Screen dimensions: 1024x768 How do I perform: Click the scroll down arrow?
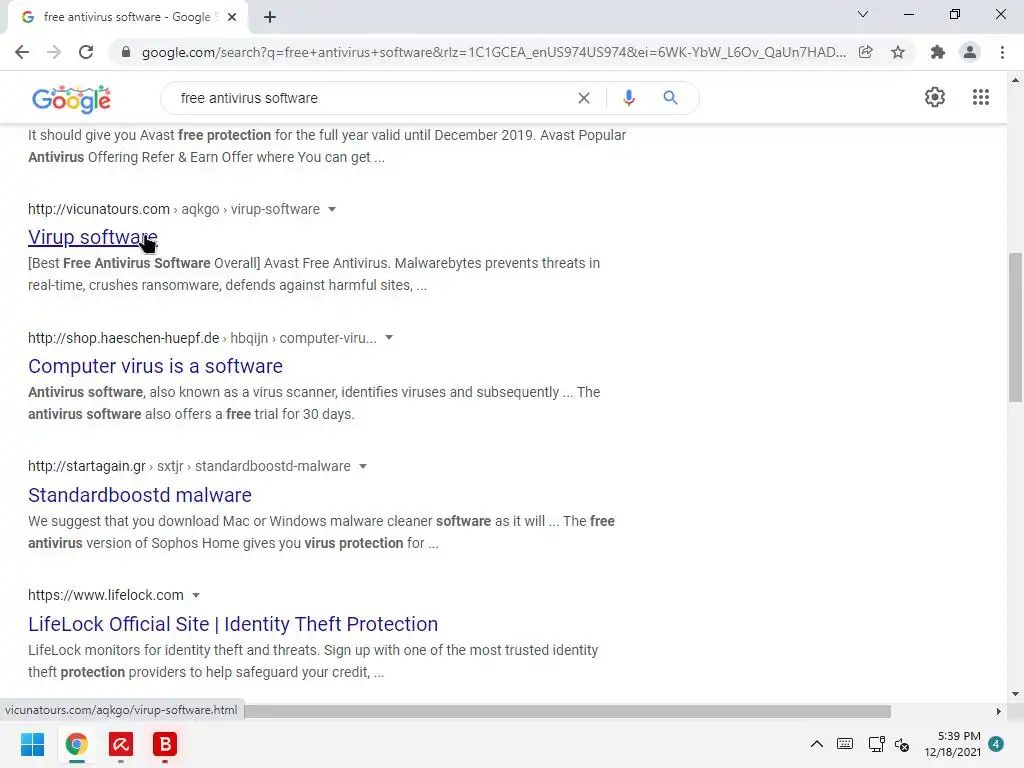point(1015,694)
